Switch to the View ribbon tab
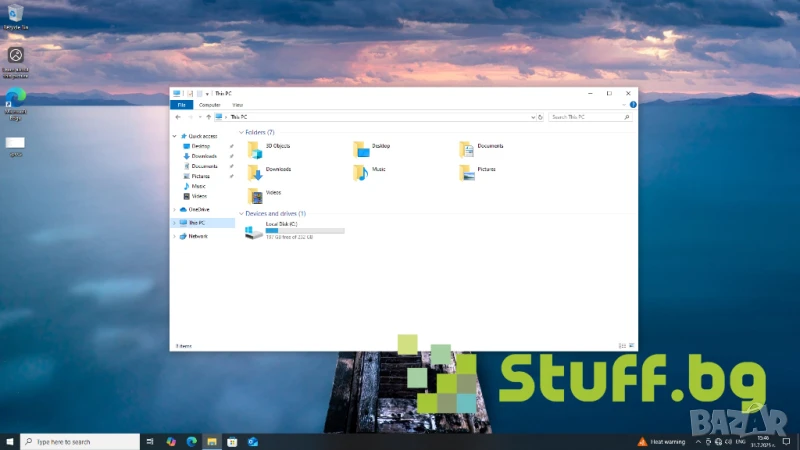This screenshot has width=800, height=450. (x=237, y=104)
